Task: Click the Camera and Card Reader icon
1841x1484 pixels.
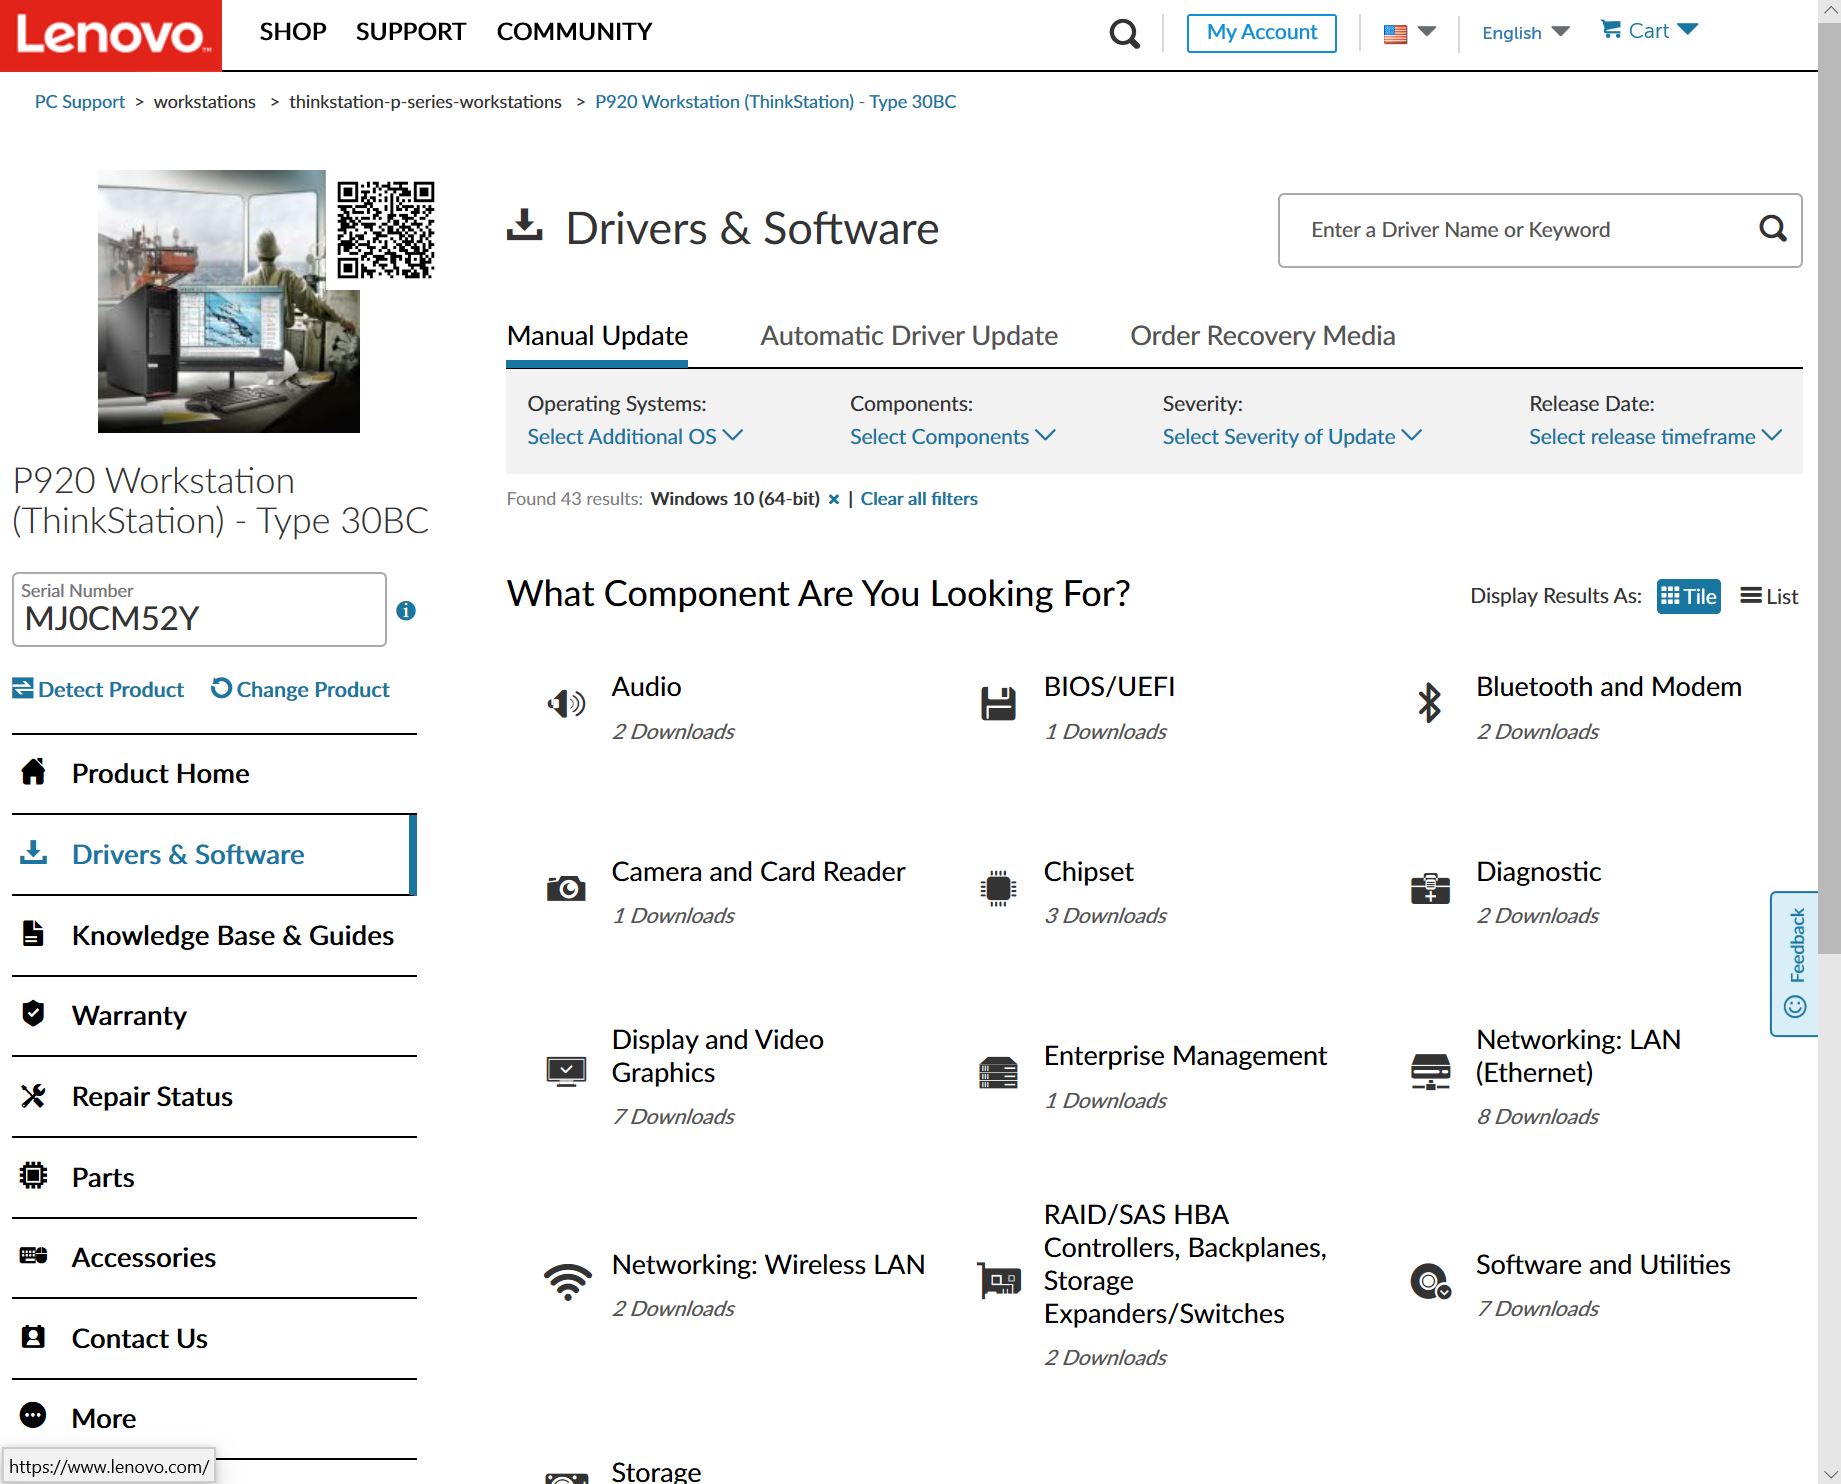Action: click(x=566, y=888)
